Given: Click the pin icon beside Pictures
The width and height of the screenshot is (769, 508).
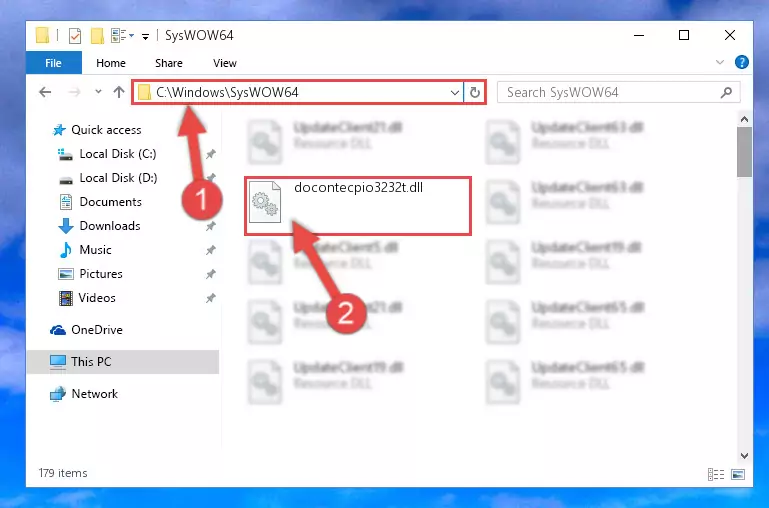Looking at the screenshot, I should 210,274.
